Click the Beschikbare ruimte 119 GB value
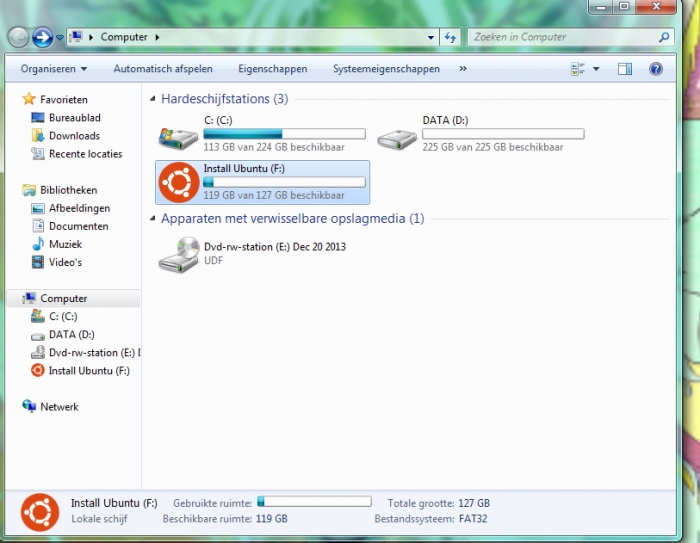The width and height of the screenshot is (700, 543). coord(271,519)
